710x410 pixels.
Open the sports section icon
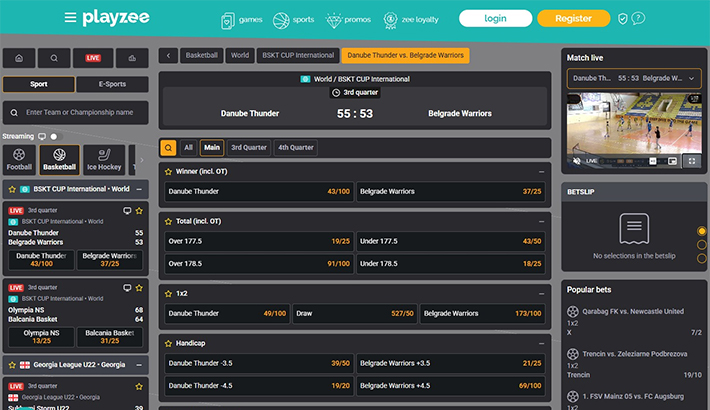click(x=281, y=20)
